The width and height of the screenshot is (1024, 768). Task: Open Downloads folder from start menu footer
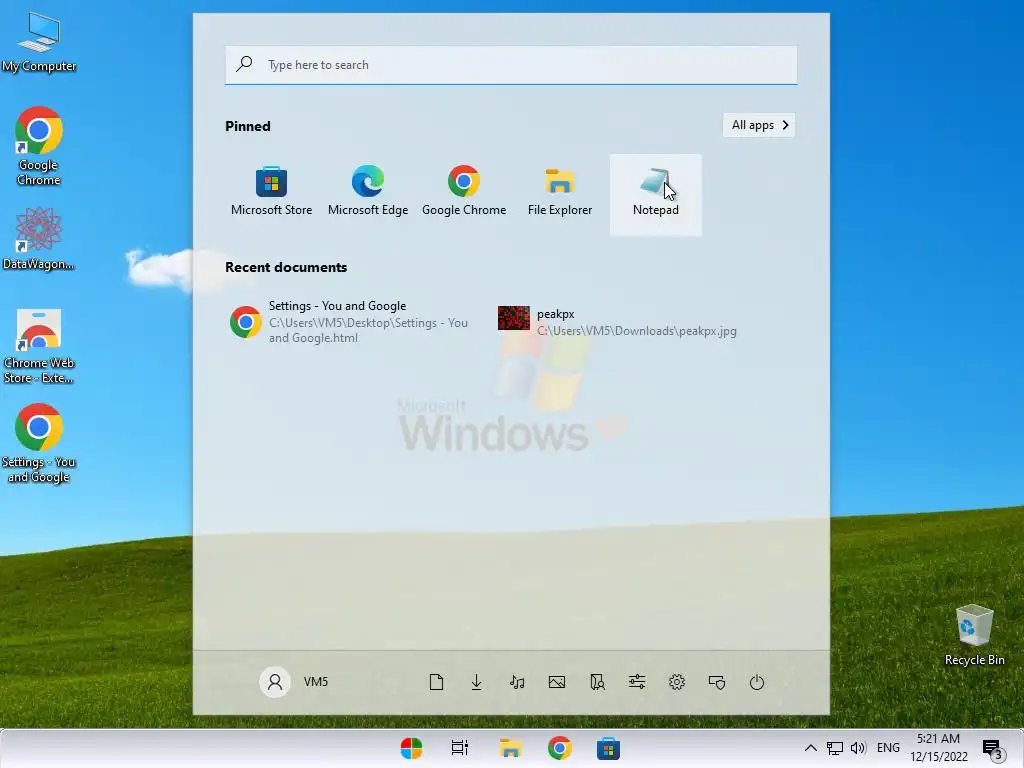[x=477, y=682]
